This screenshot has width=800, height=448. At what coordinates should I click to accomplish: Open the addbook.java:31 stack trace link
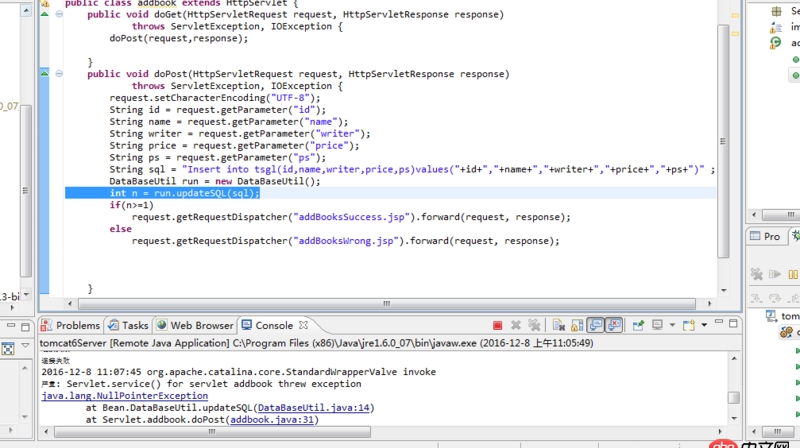(271, 419)
